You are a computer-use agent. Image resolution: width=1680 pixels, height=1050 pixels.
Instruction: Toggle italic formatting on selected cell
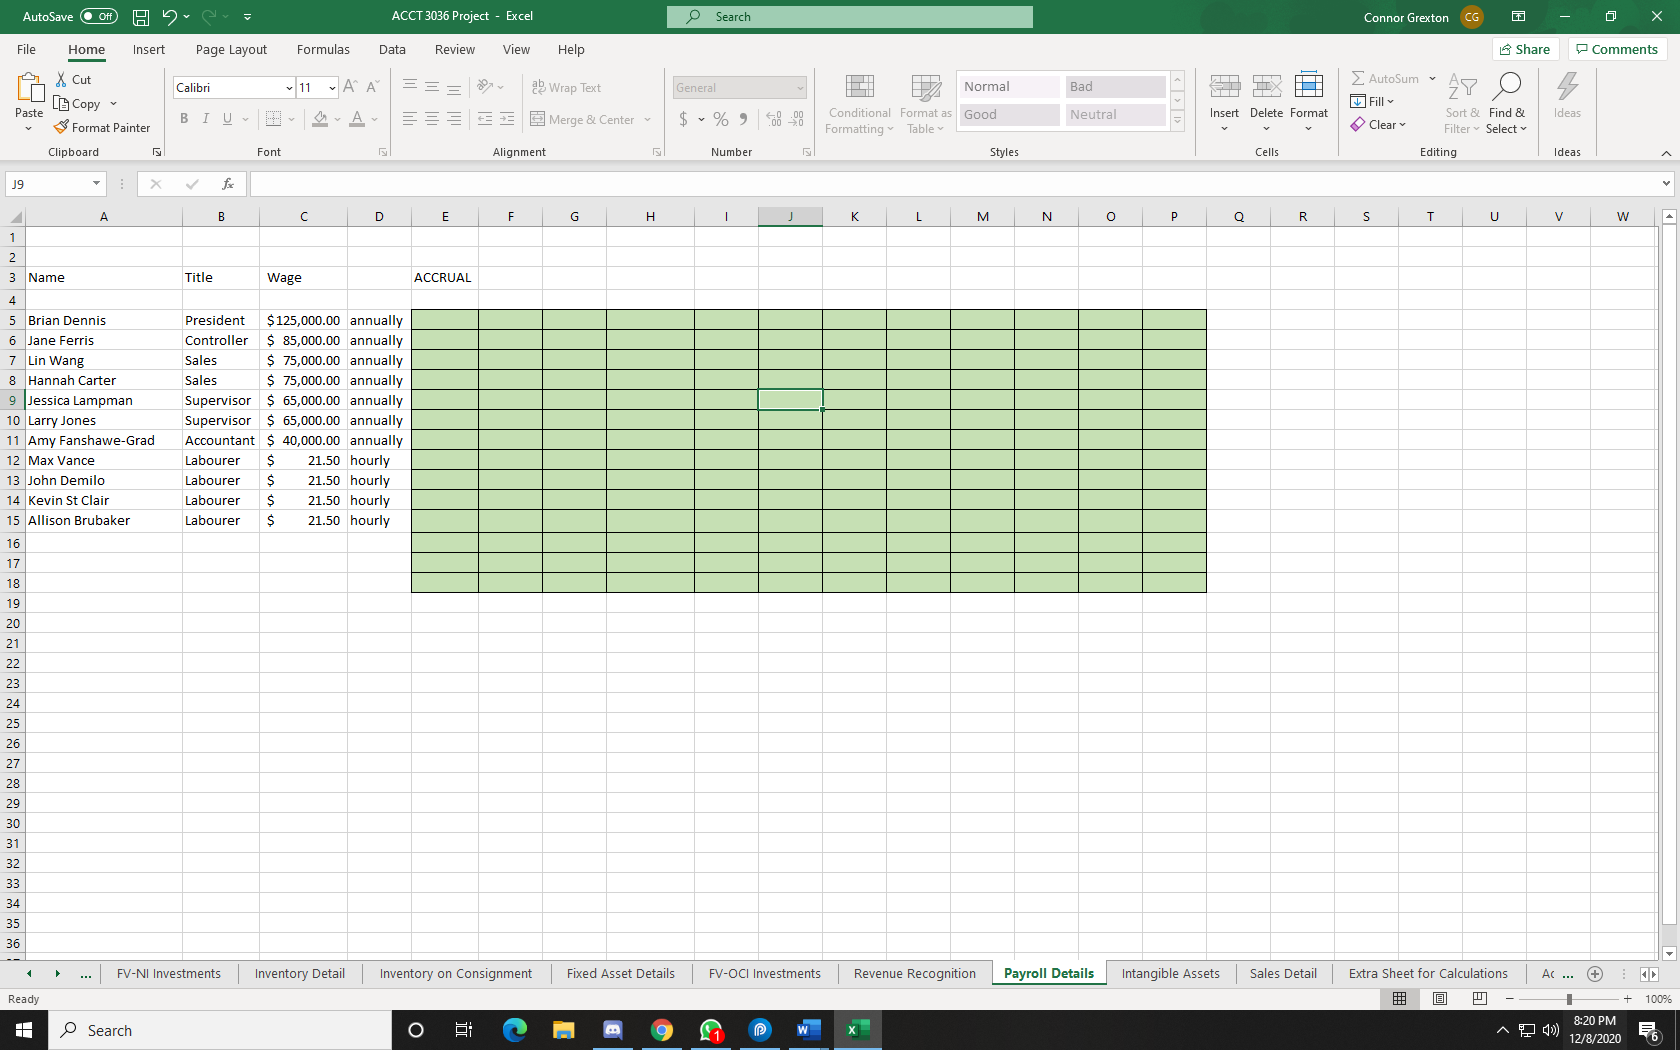click(205, 118)
